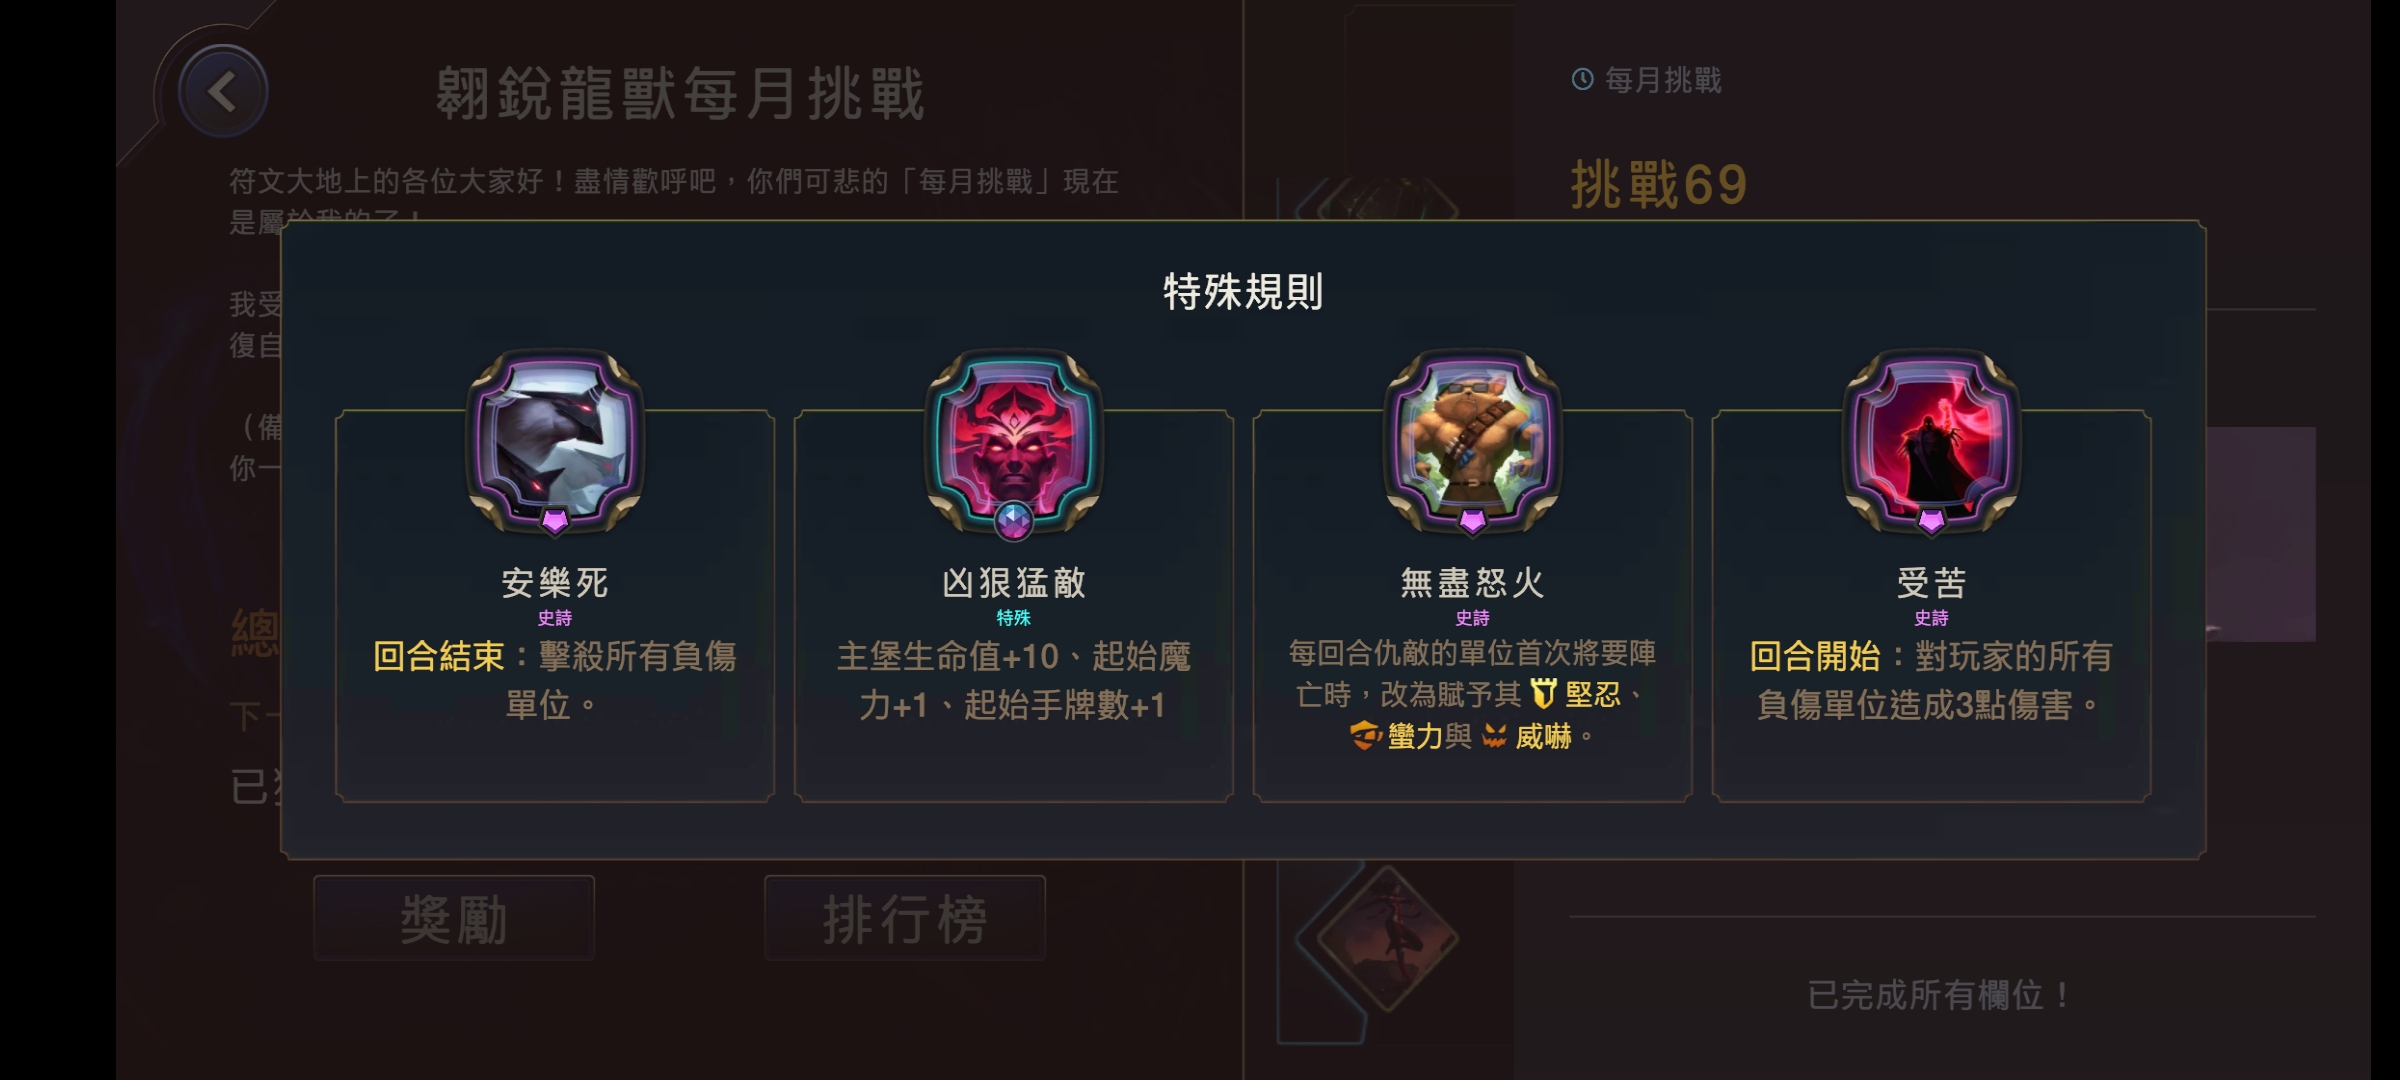Click the purple epic gem under 安樂死

[x=555, y=520]
